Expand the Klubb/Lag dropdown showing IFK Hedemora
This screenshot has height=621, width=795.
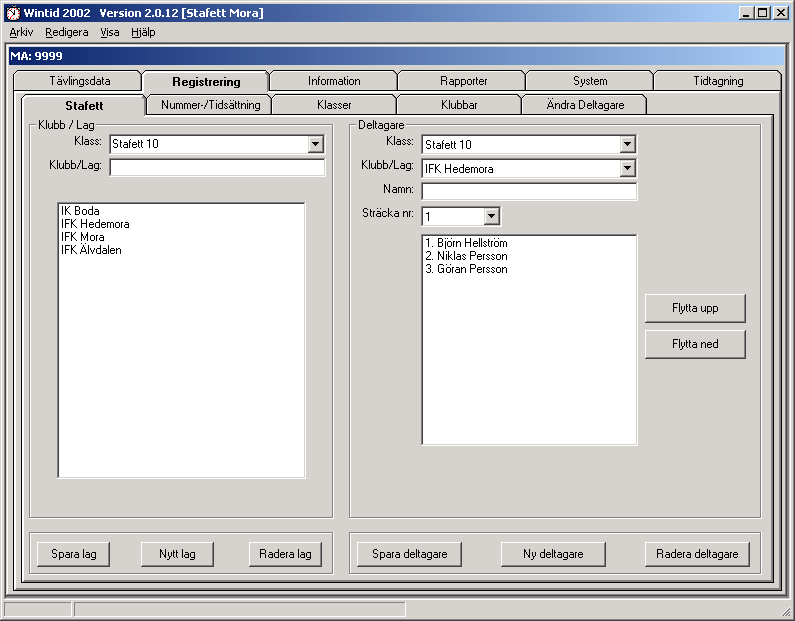click(627, 168)
